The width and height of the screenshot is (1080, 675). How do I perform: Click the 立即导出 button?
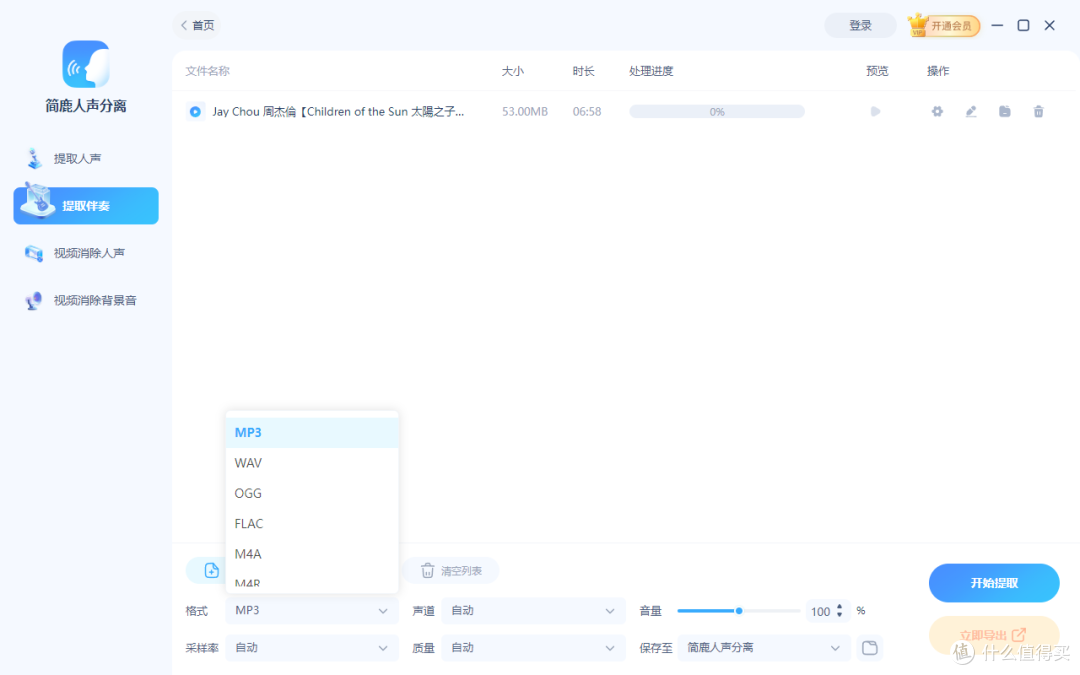[x=994, y=635]
